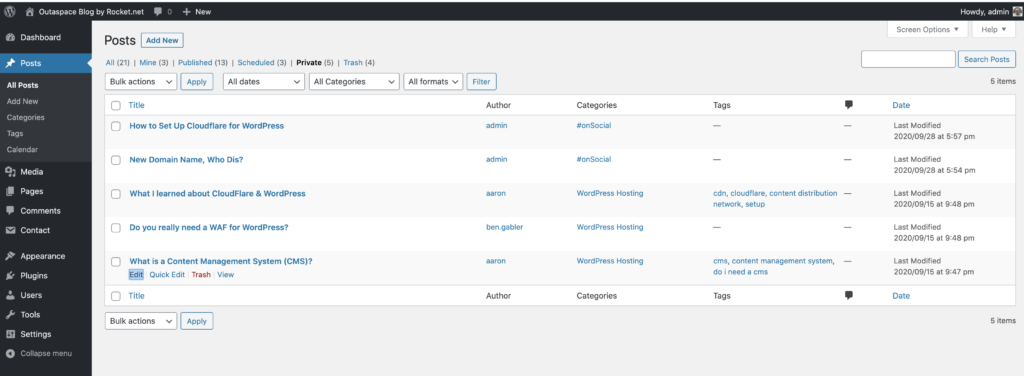Open the All Posts submenu item
1024x376 pixels.
[22, 86]
